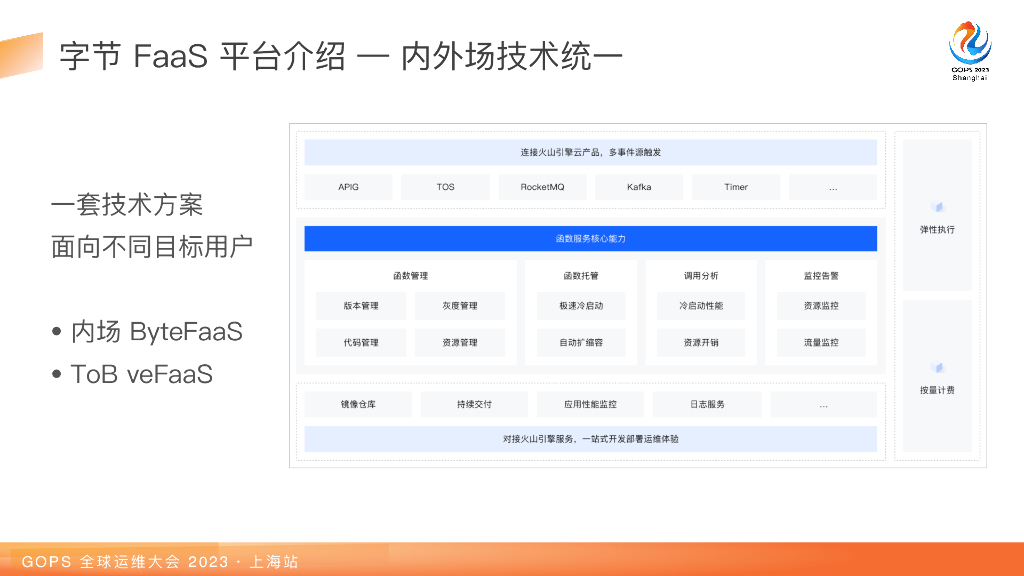Select the 版本管理 box
1024x576 pixels.
[360, 306]
